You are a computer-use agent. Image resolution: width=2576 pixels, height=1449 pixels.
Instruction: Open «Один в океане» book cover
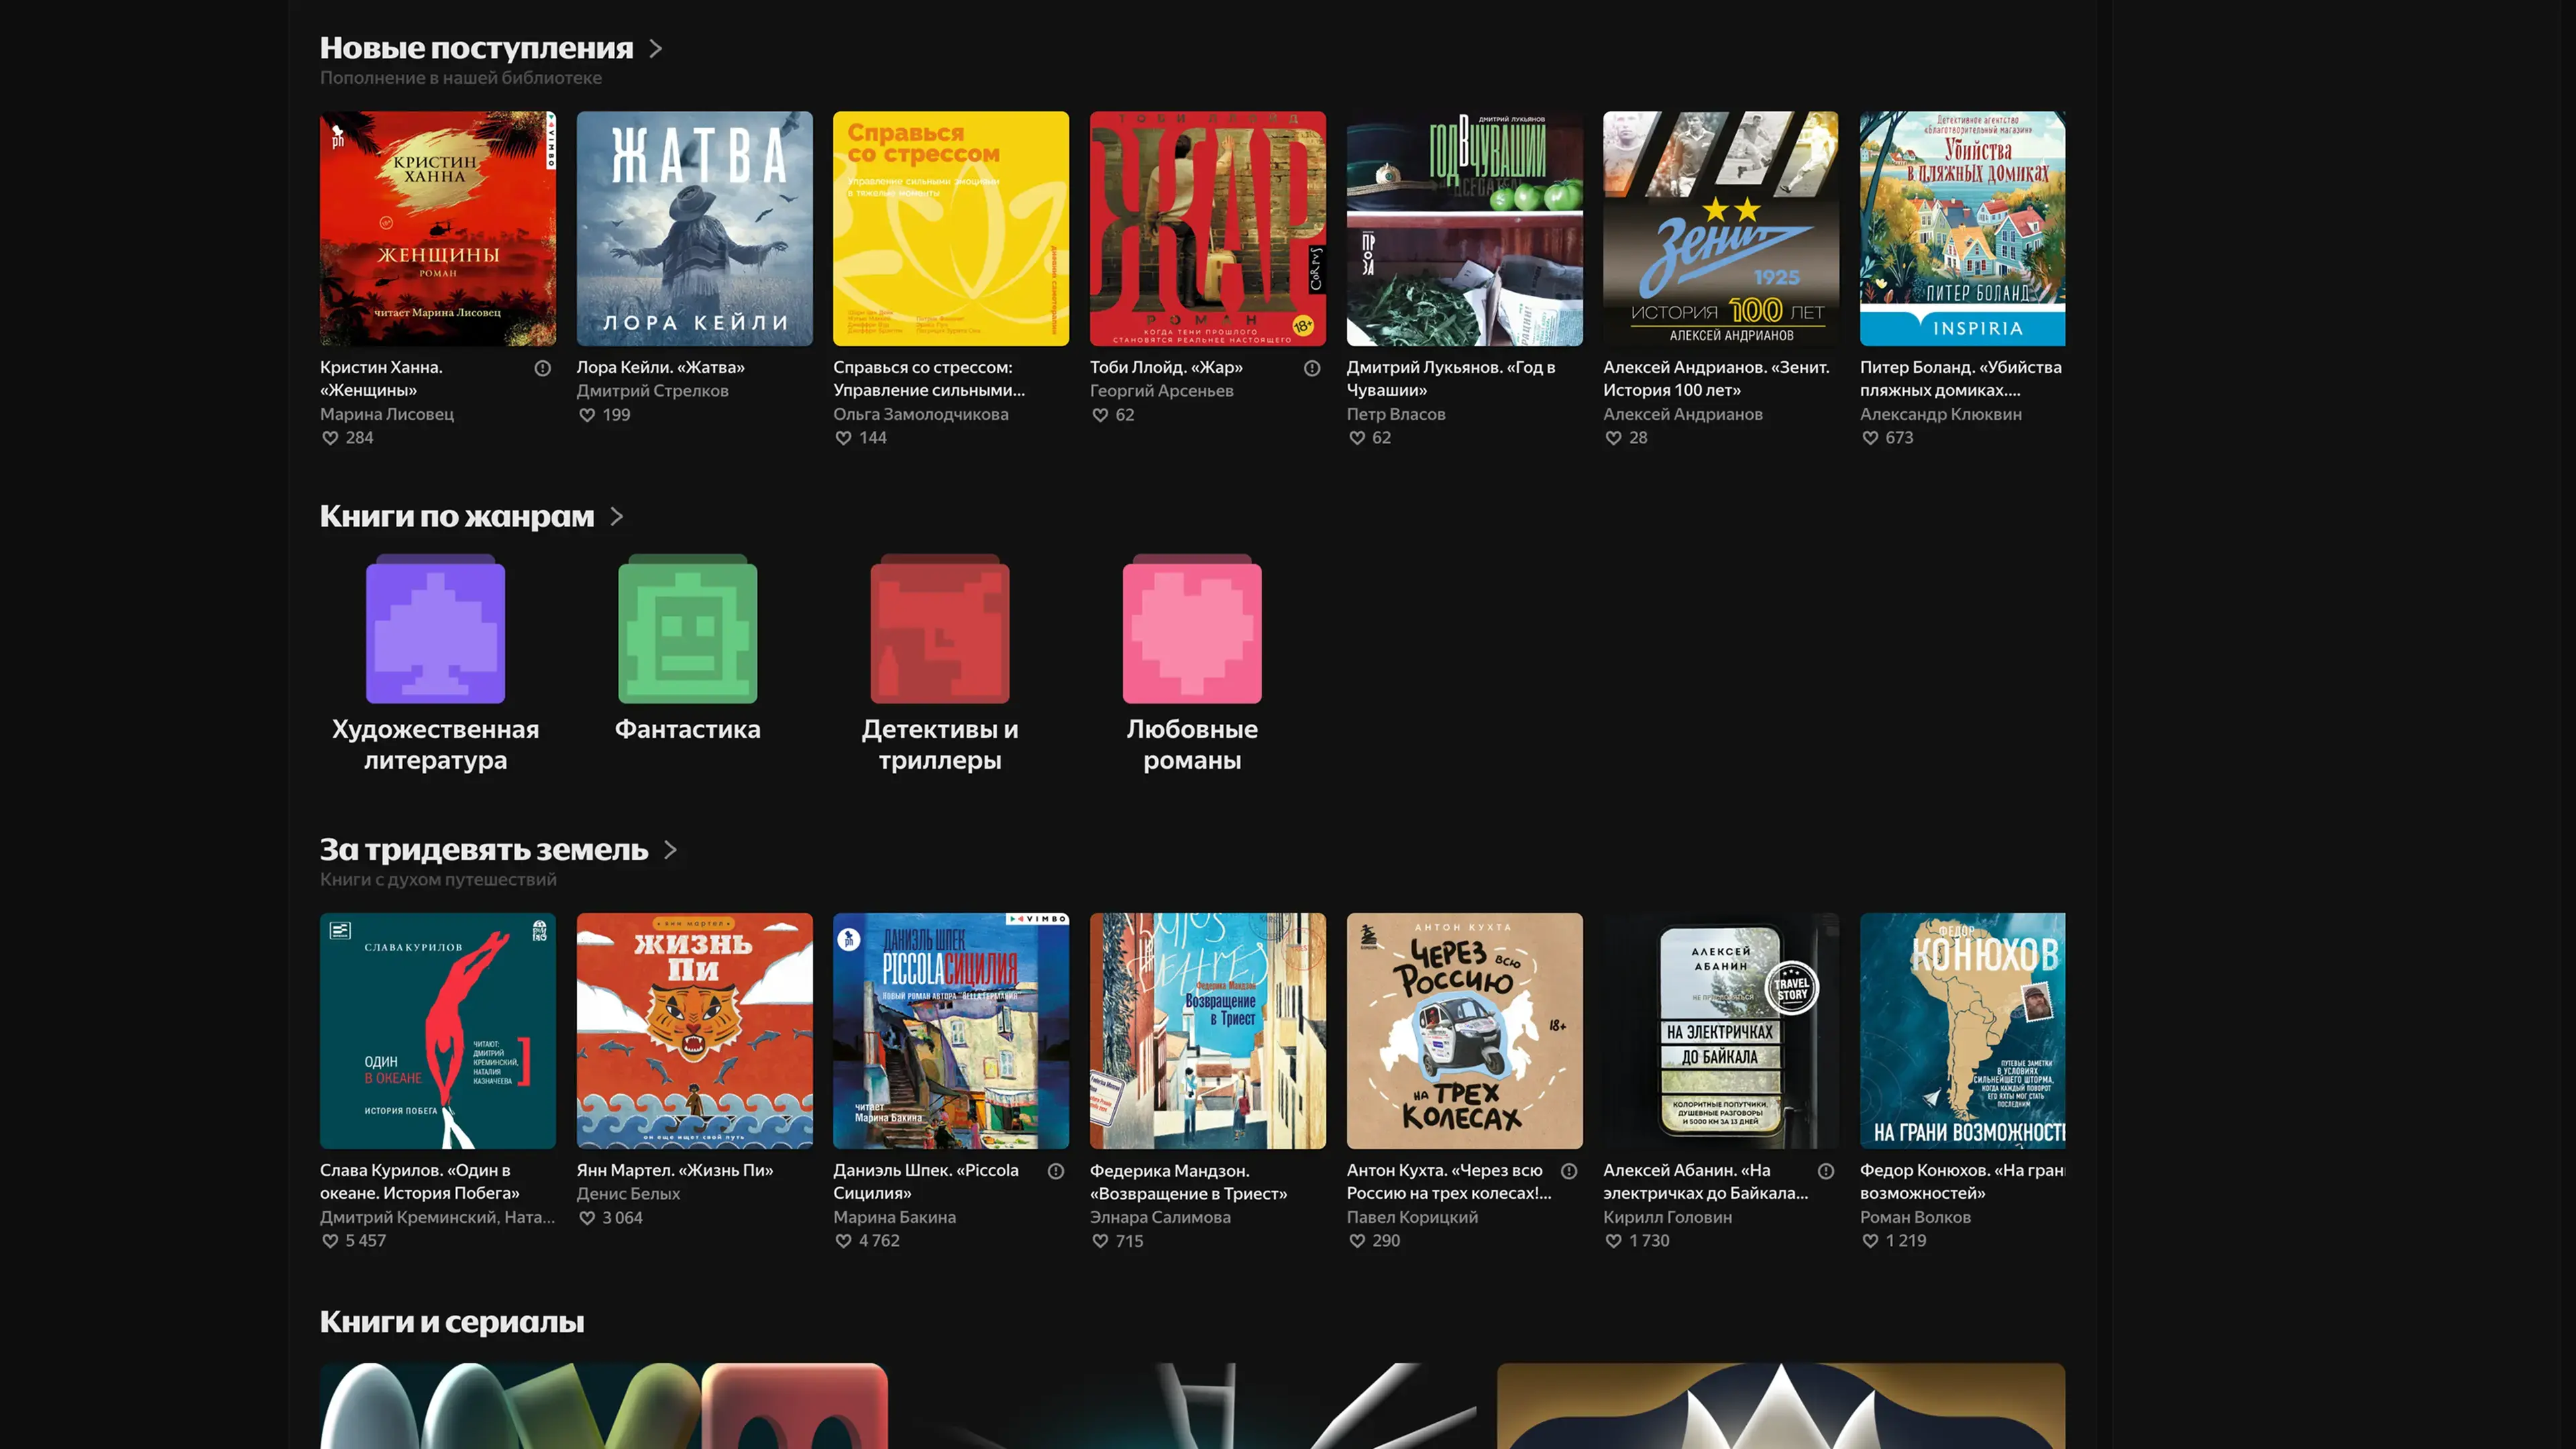click(x=437, y=1030)
